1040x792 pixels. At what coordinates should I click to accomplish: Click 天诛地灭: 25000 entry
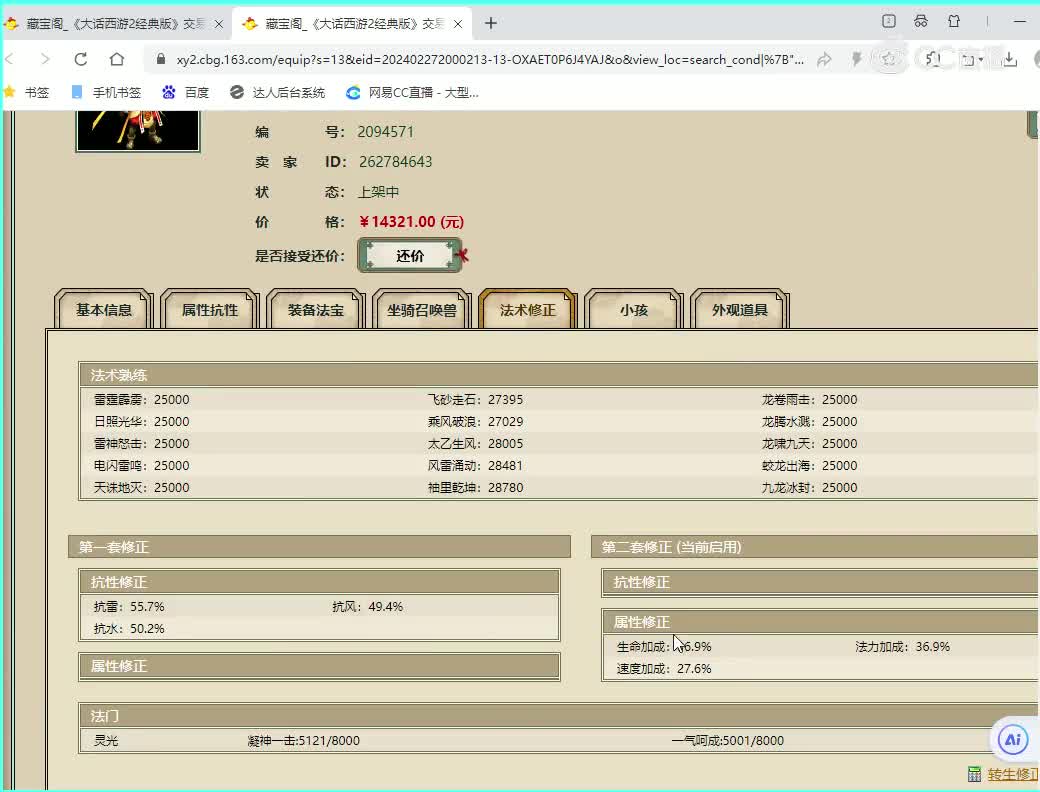(x=141, y=487)
